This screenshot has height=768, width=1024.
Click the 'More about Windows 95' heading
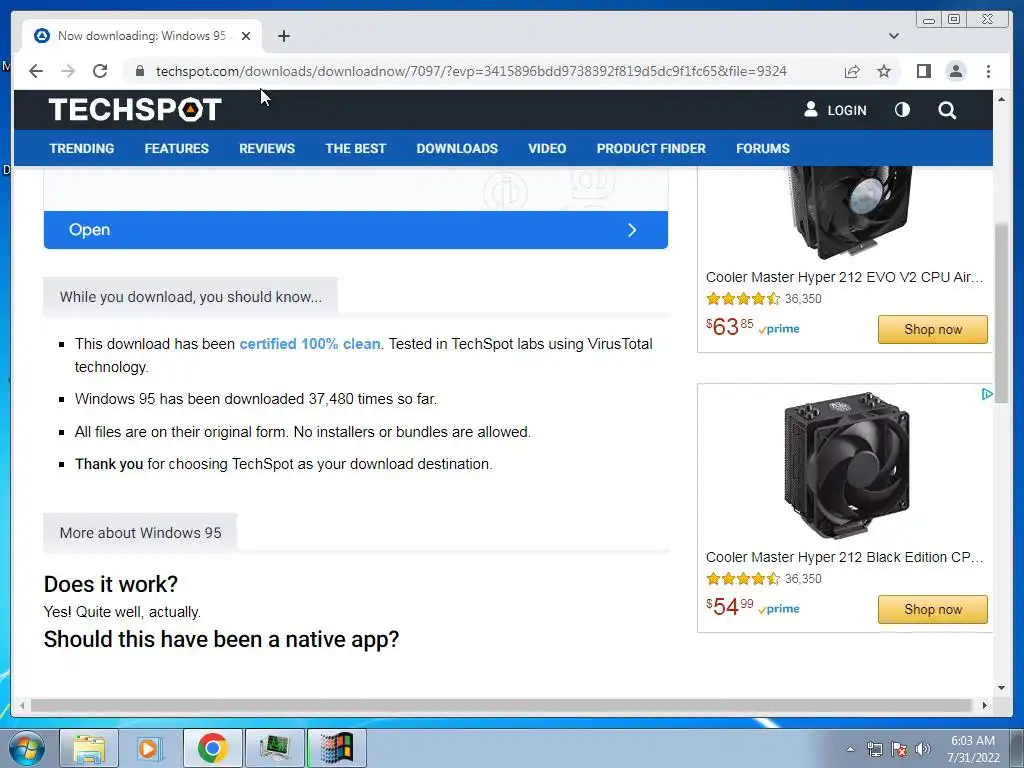pyautogui.click(x=140, y=533)
